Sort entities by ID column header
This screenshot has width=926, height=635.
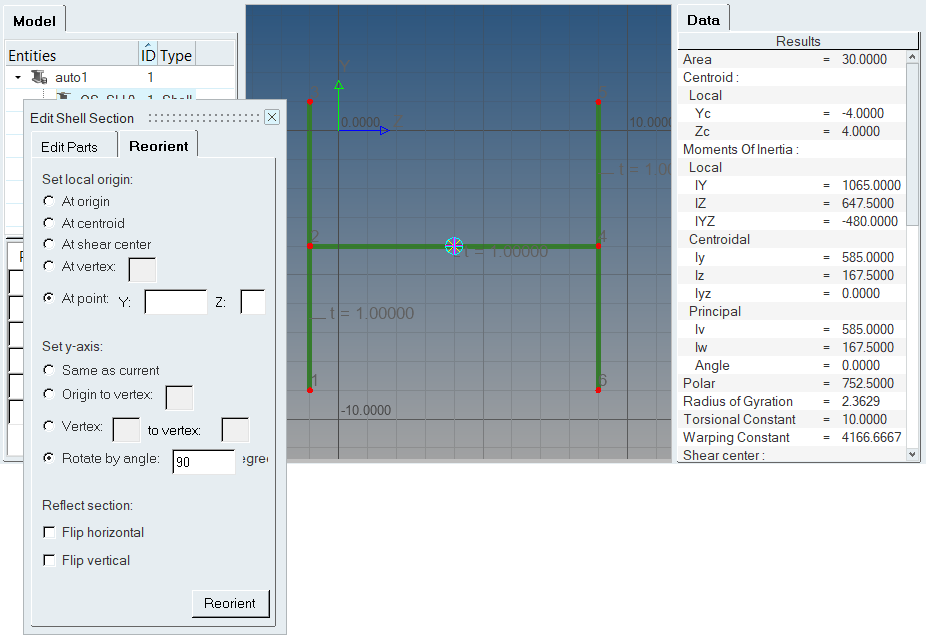[147, 55]
